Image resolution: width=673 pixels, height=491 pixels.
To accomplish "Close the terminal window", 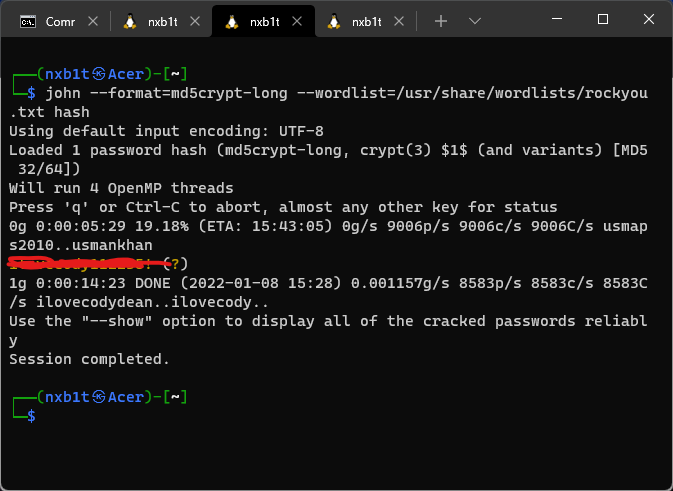I will (649, 20).
